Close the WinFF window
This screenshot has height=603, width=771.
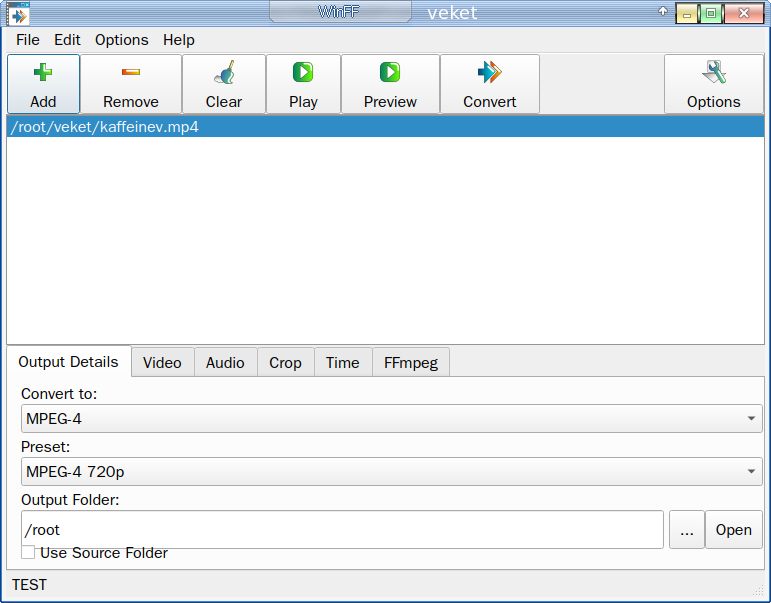(x=743, y=13)
